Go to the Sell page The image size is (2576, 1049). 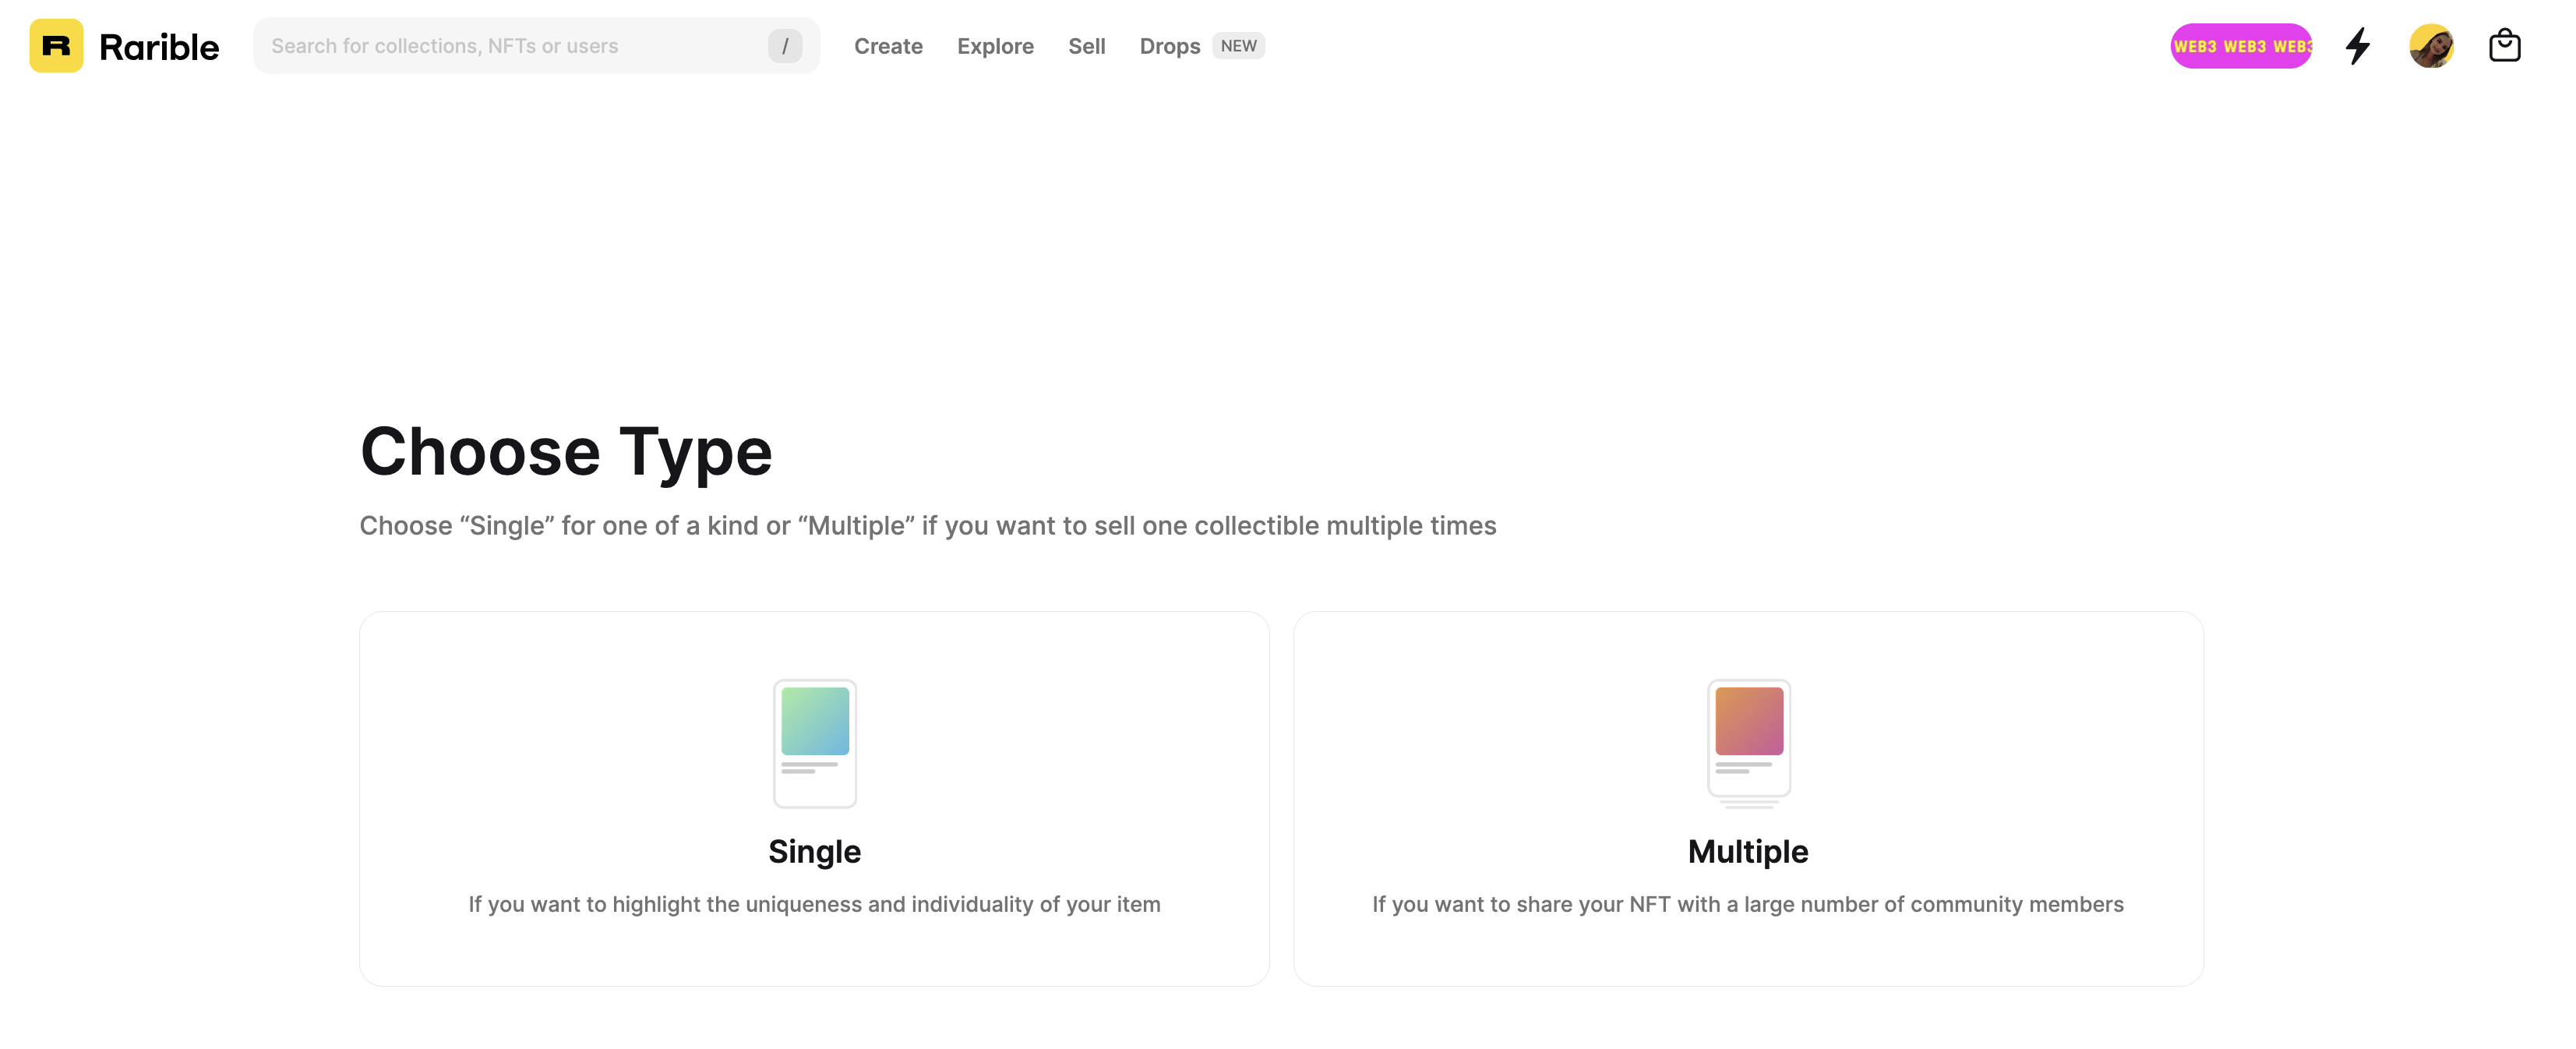click(x=1086, y=46)
